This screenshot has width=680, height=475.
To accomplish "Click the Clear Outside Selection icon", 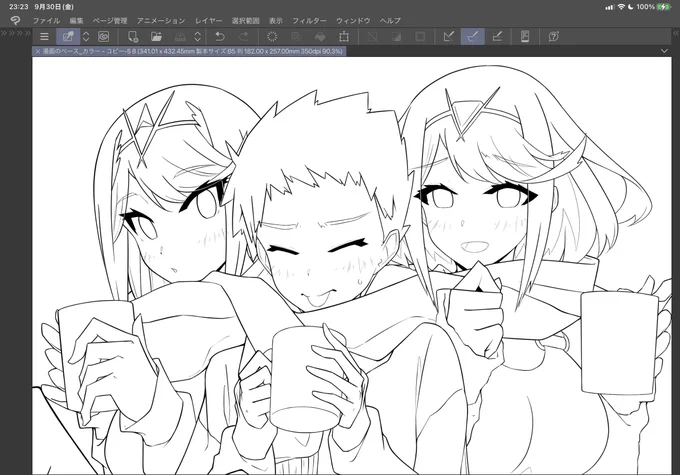I will (296, 37).
